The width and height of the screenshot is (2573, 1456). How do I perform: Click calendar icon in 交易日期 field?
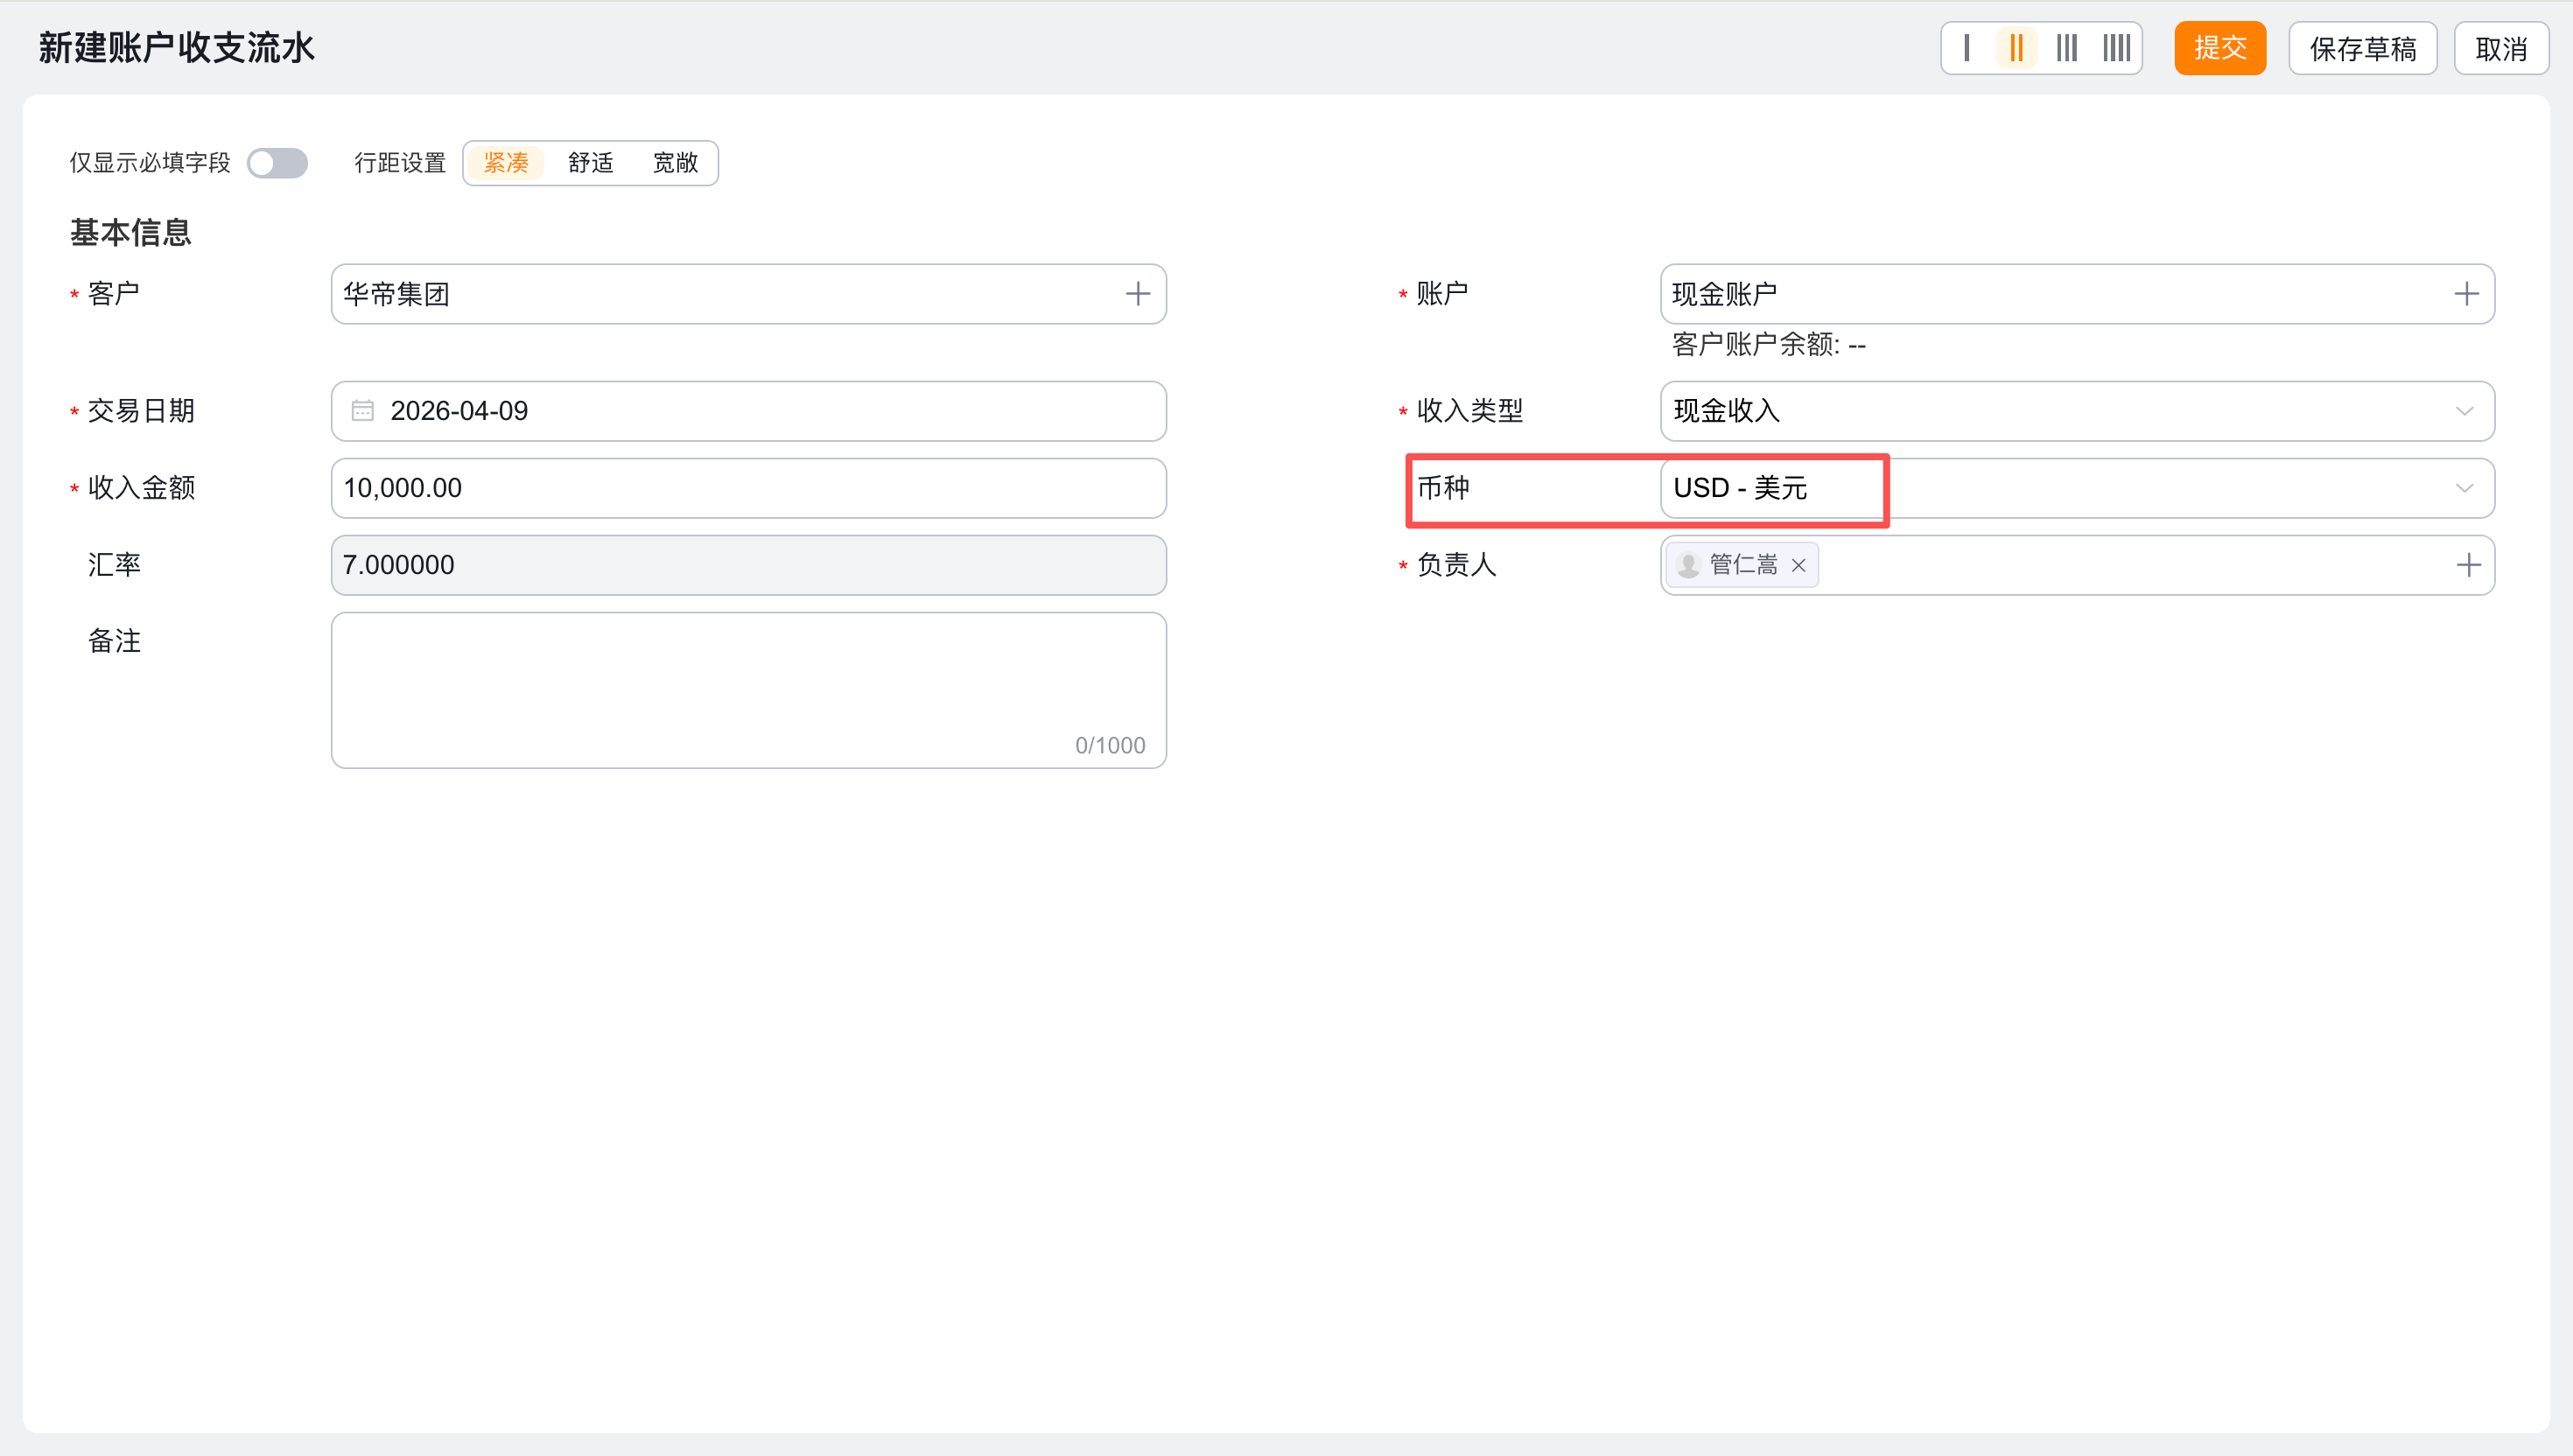362,411
